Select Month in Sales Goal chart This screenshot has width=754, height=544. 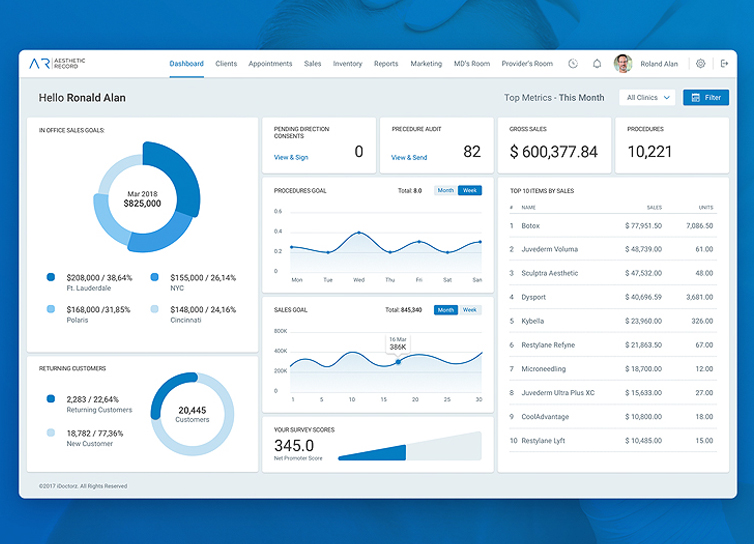click(446, 310)
